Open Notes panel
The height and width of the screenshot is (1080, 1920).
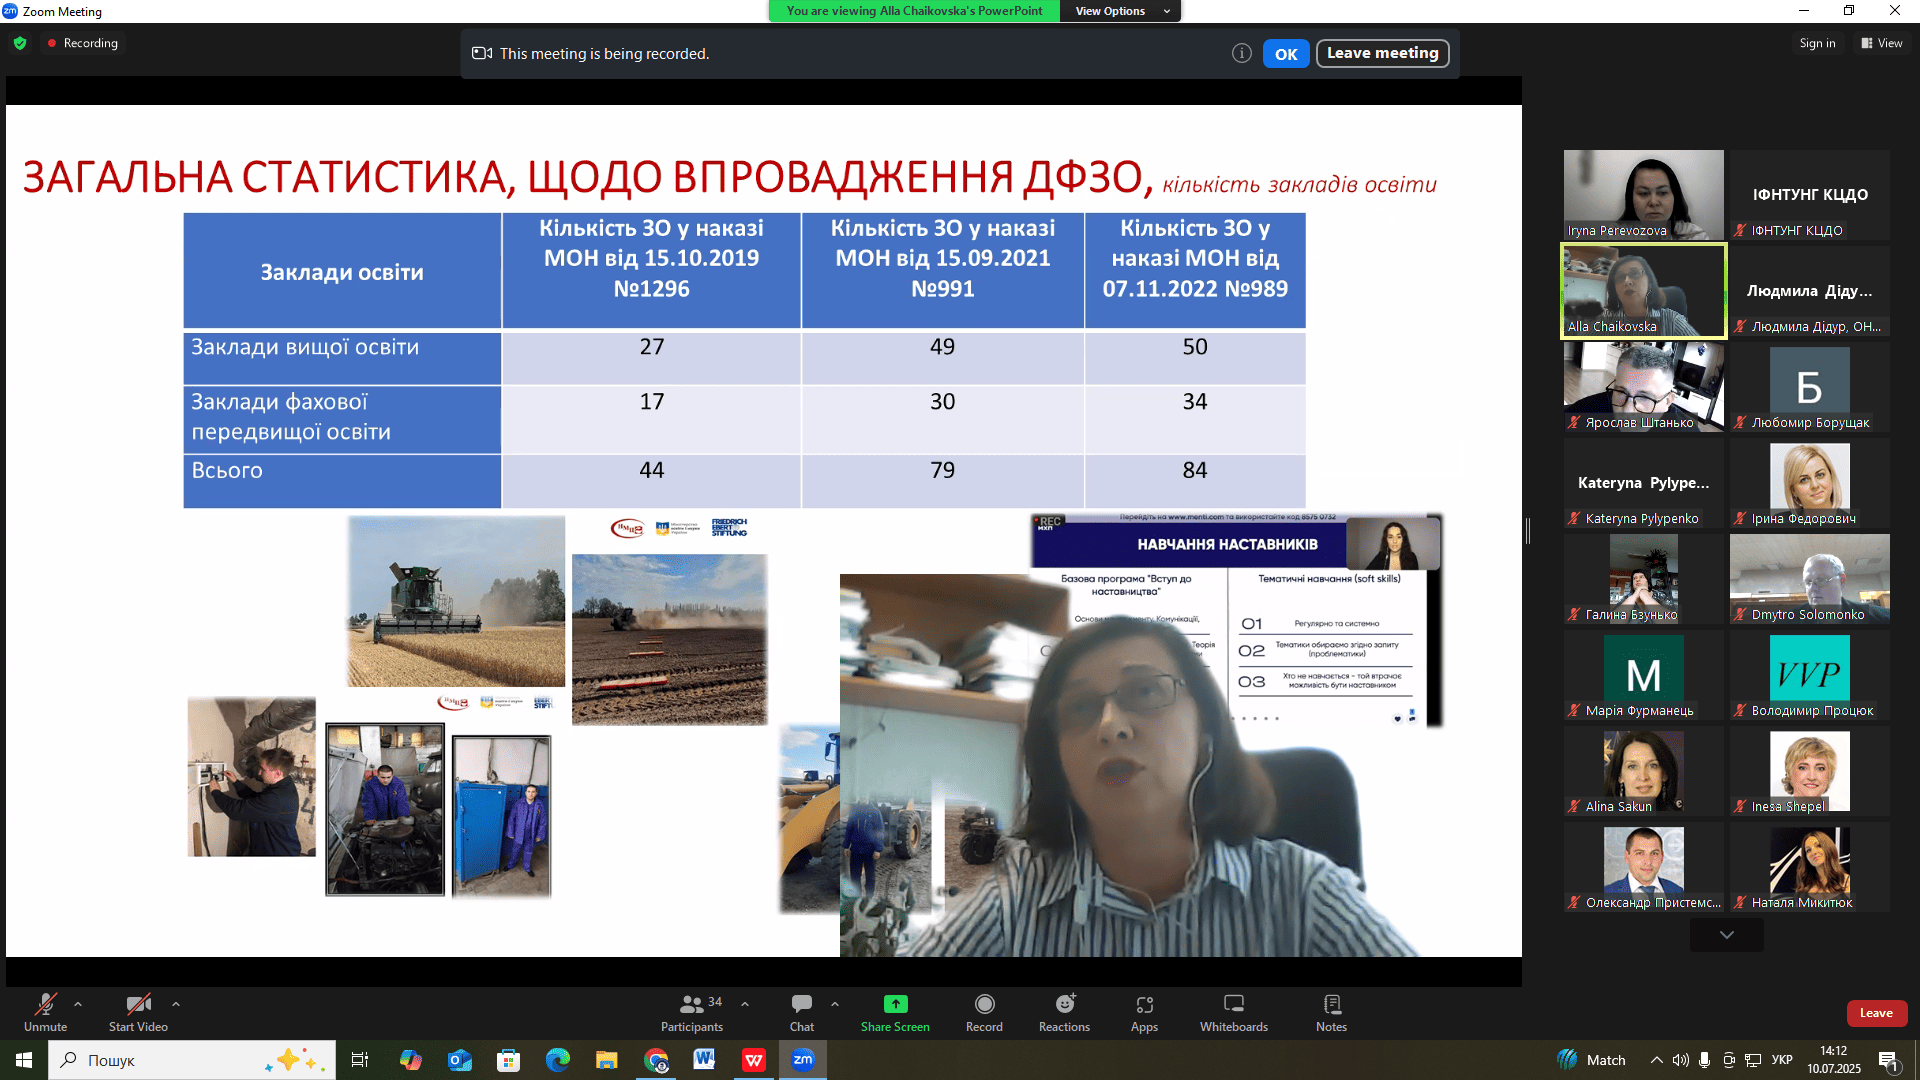point(1331,1012)
